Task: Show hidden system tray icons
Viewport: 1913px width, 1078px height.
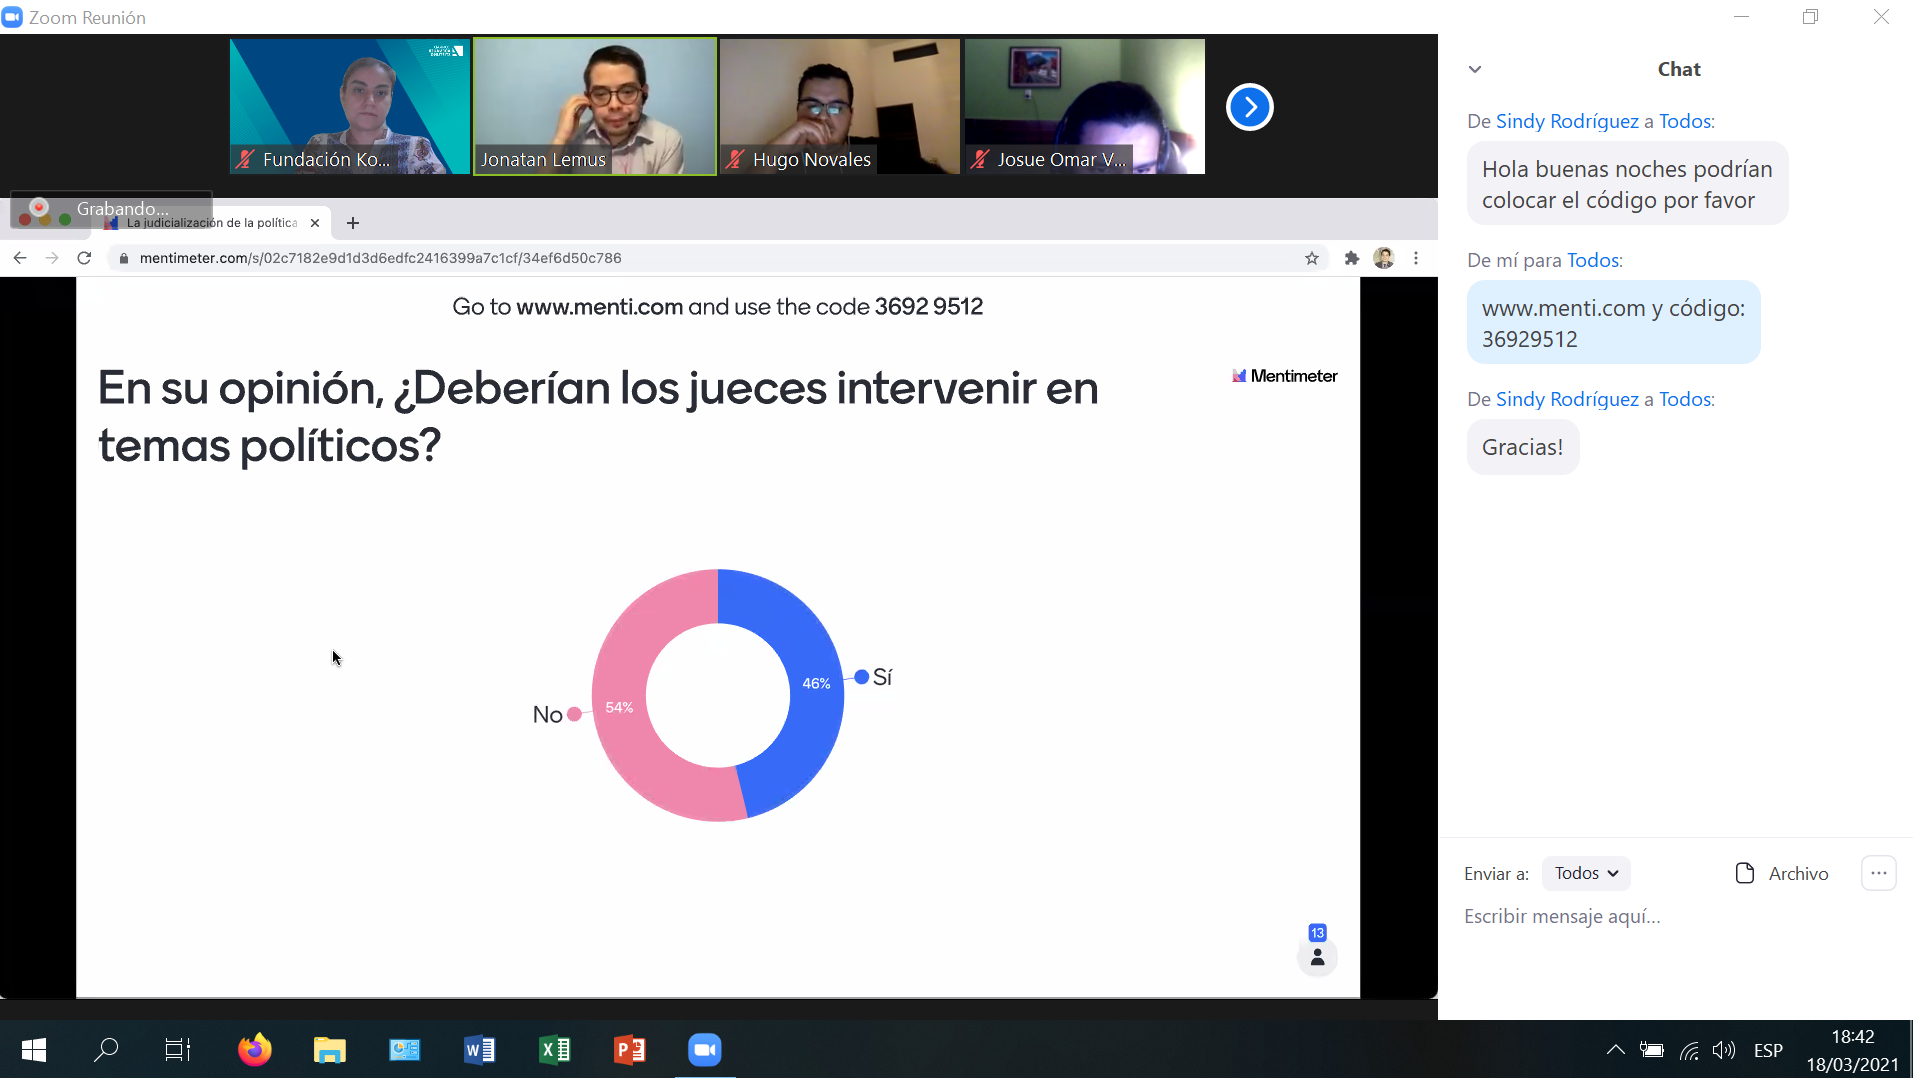Action: coord(1614,1050)
